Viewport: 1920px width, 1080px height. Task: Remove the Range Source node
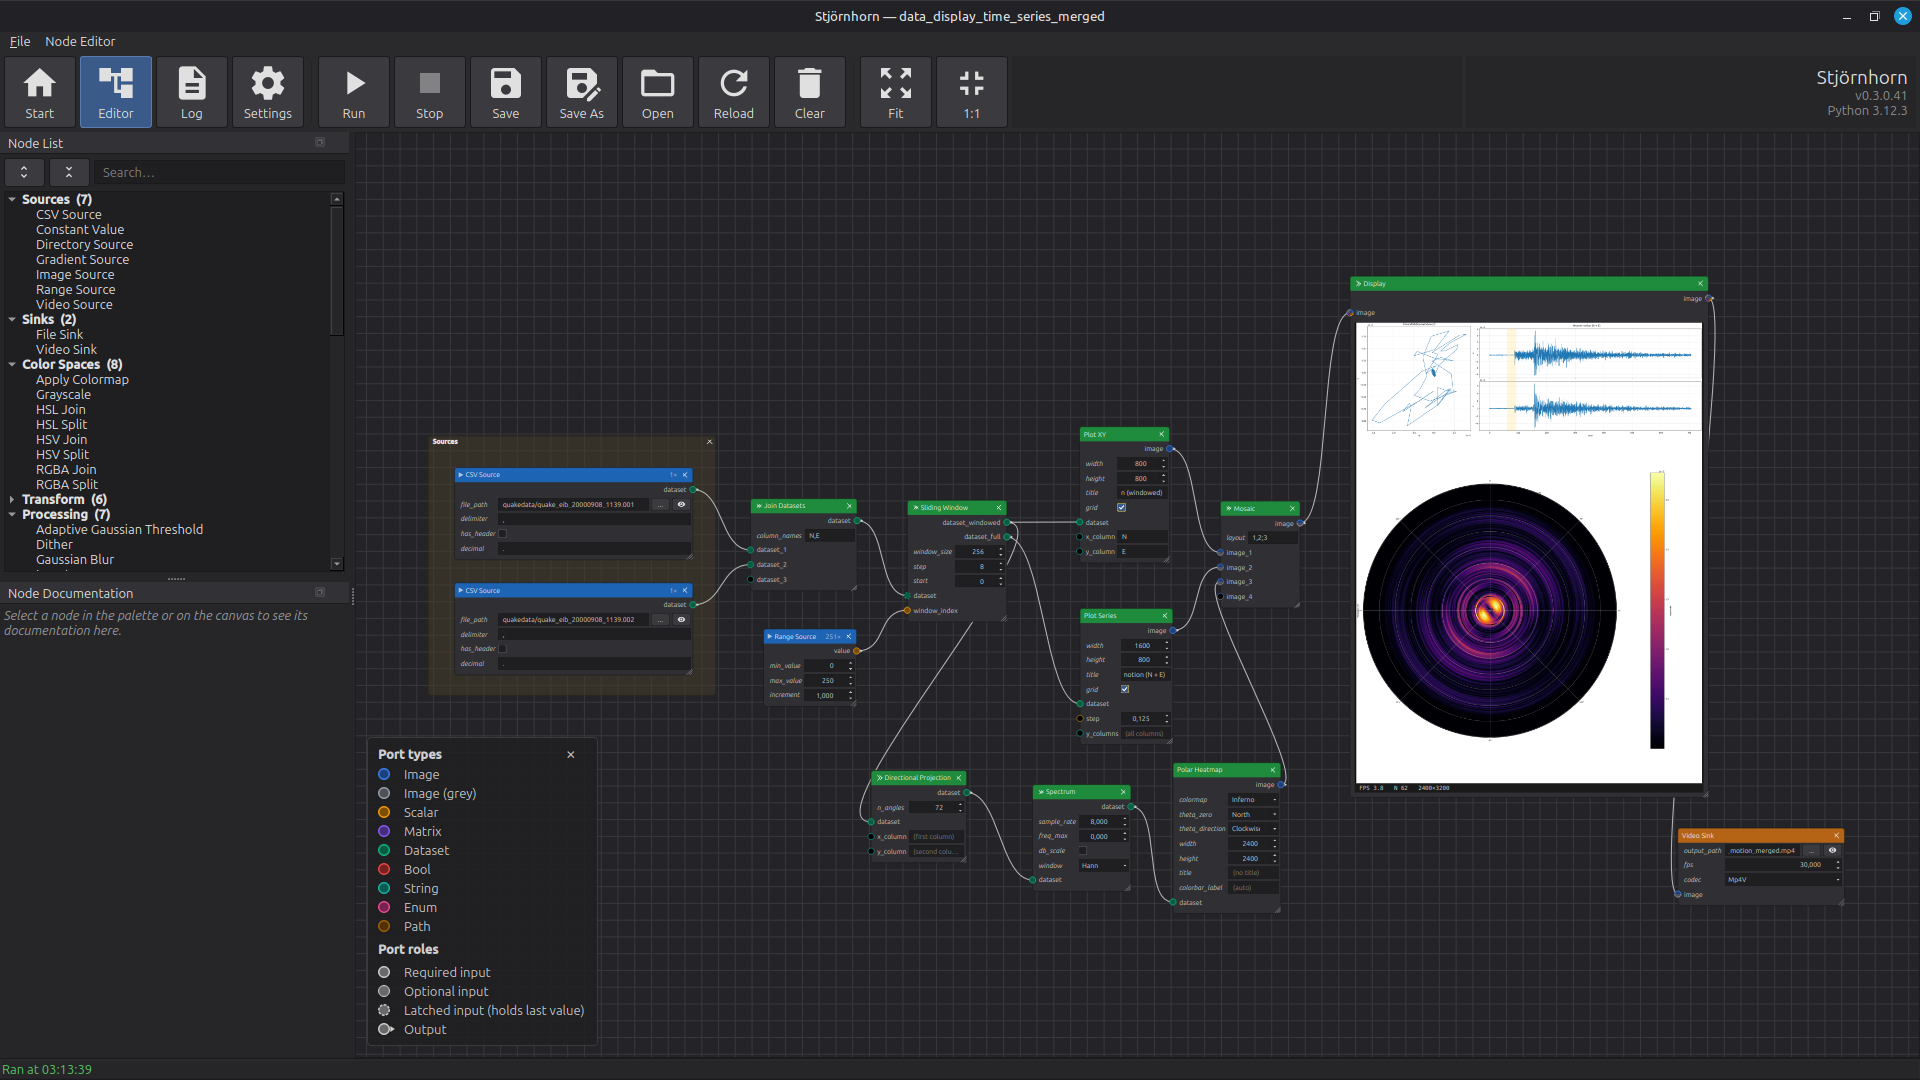pos(849,637)
